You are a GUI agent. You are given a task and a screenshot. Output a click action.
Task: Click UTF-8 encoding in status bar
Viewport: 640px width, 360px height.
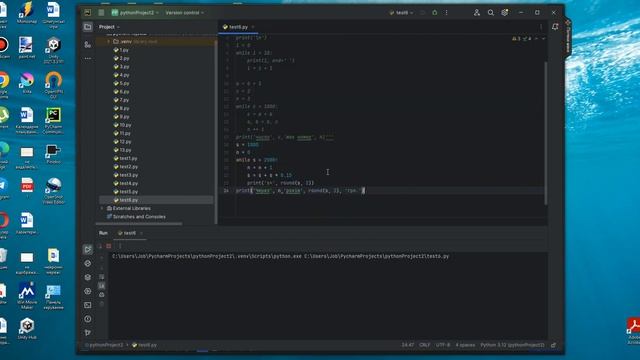(443, 345)
